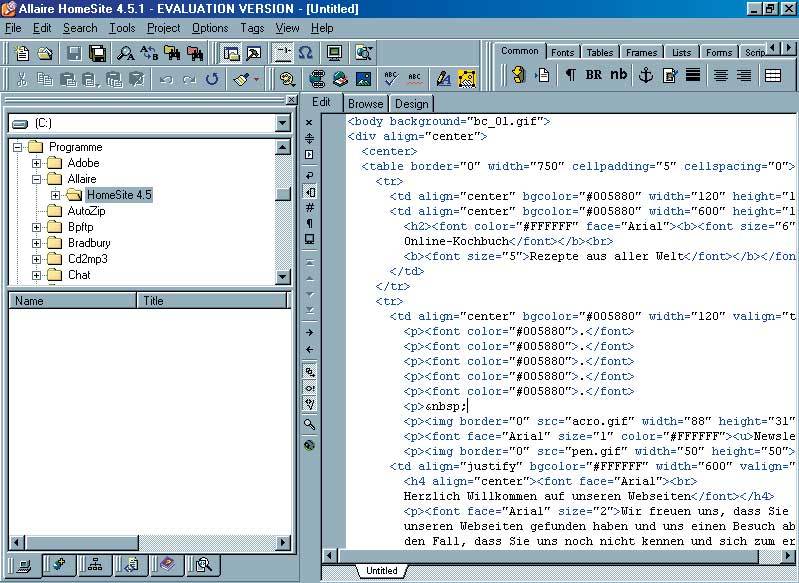The image size is (799, 583).
Task: Click folder tree scrollbar down arrow
Action: coord(283,277)
